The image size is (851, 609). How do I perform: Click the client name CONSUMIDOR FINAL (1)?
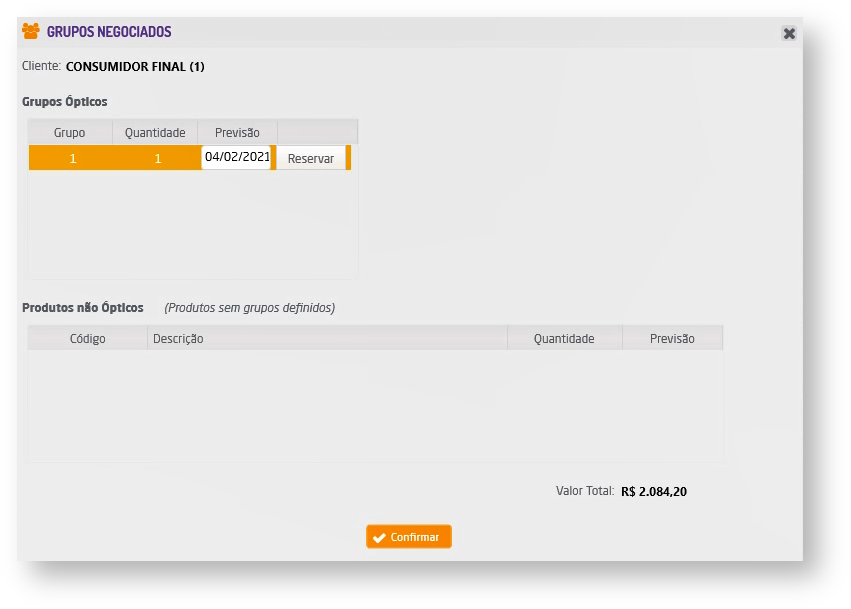[x=135, y=67]
